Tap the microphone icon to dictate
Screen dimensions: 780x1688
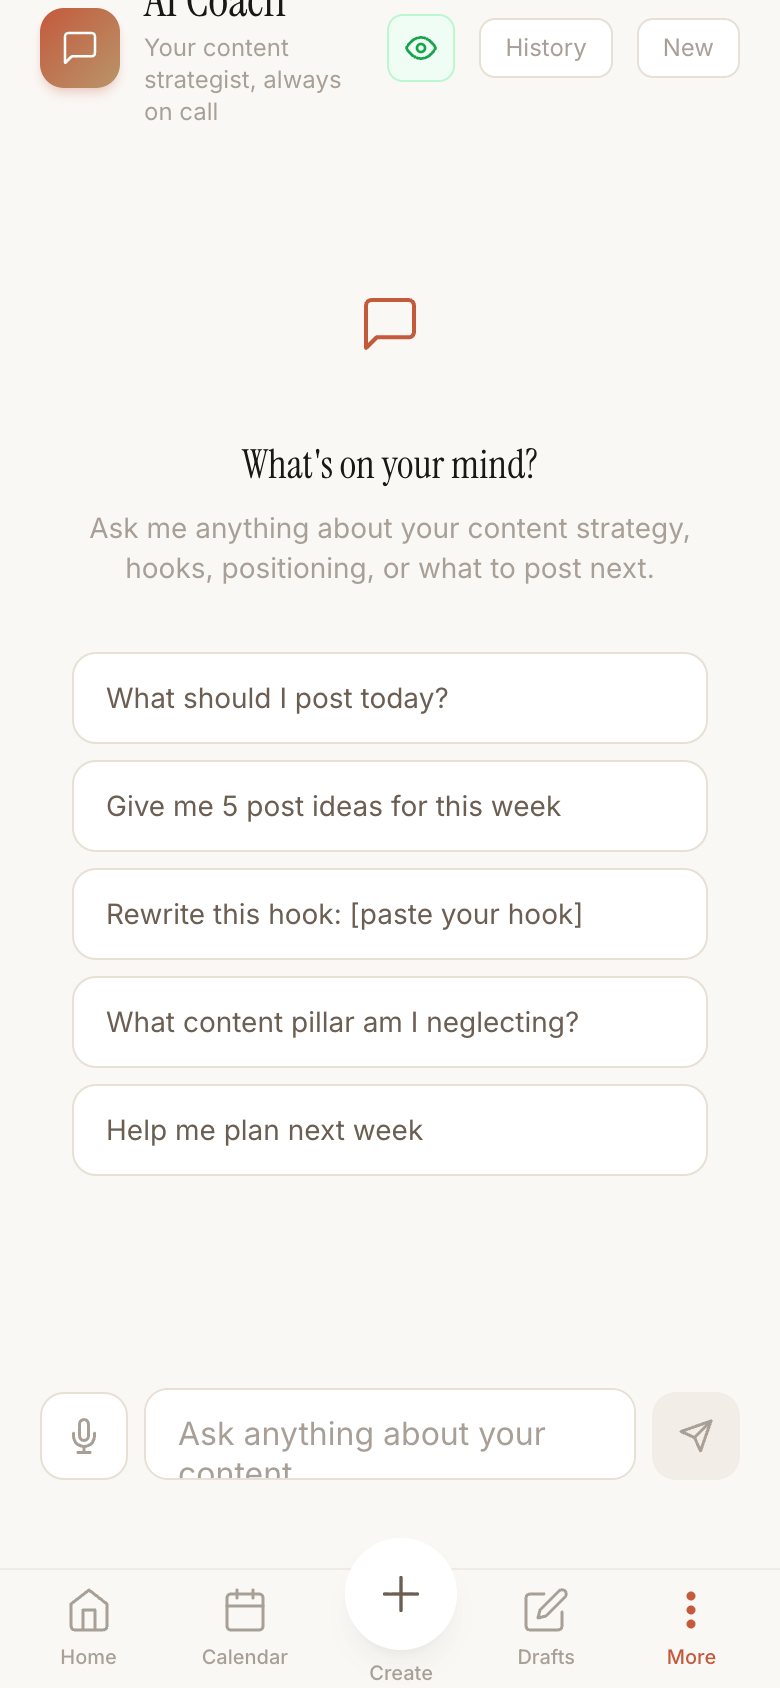(x=83, y=1434)
